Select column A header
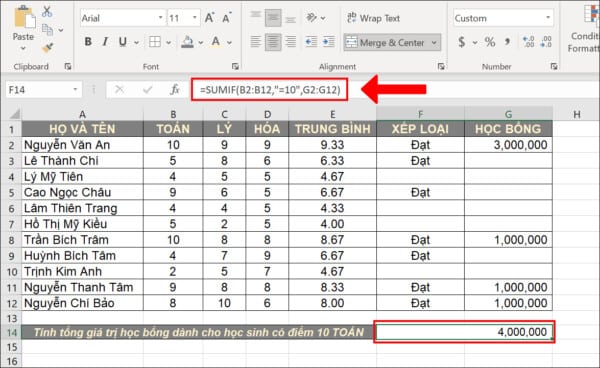Image resolution: width=600 pixels, height=368 pixels. click(x=82, y=114)
